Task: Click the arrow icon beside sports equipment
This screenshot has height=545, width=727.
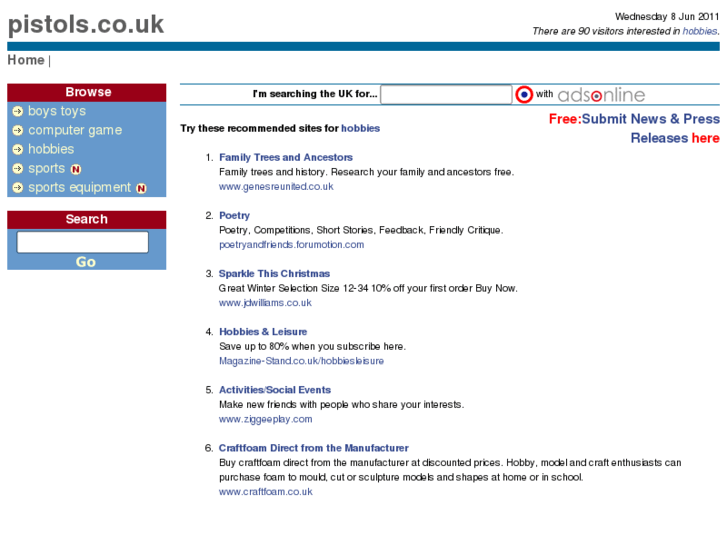Action: 18,187
